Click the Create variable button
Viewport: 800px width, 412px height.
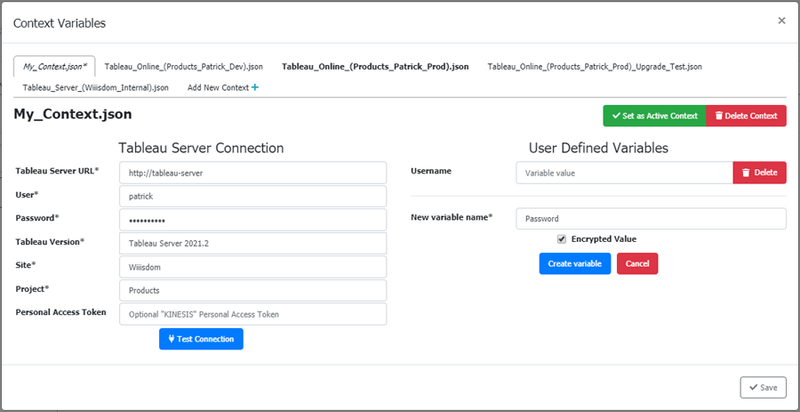575,264
